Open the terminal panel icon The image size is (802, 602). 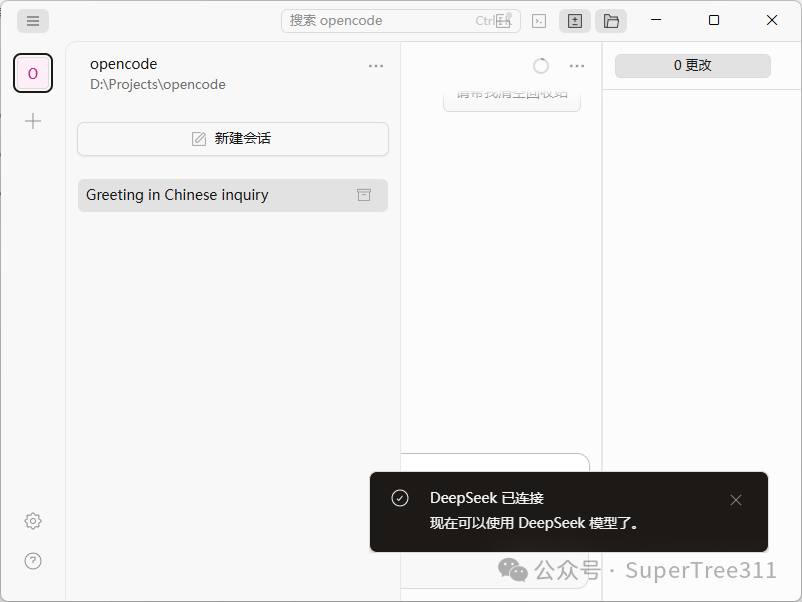click(x=539, y=21)
